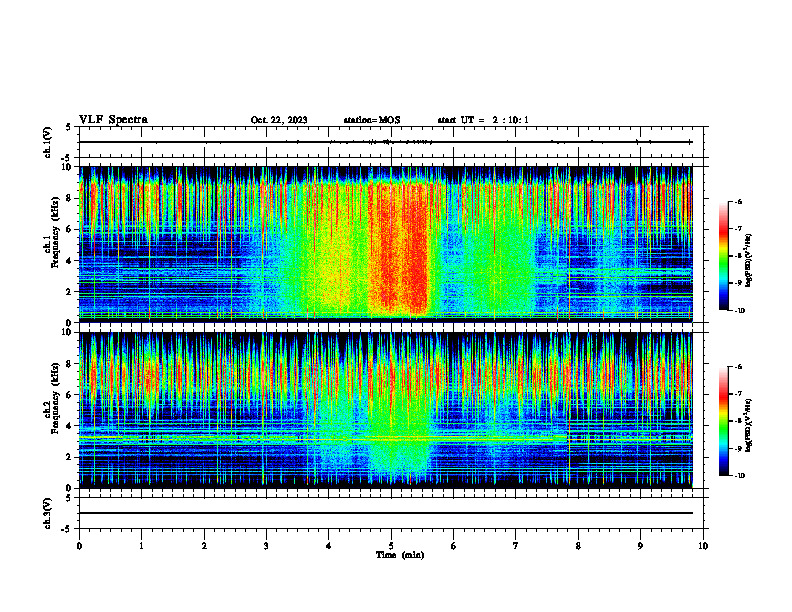Click the "1" tick on Time axis
Screen dimensions: 792x612
(x=141, y=546)
